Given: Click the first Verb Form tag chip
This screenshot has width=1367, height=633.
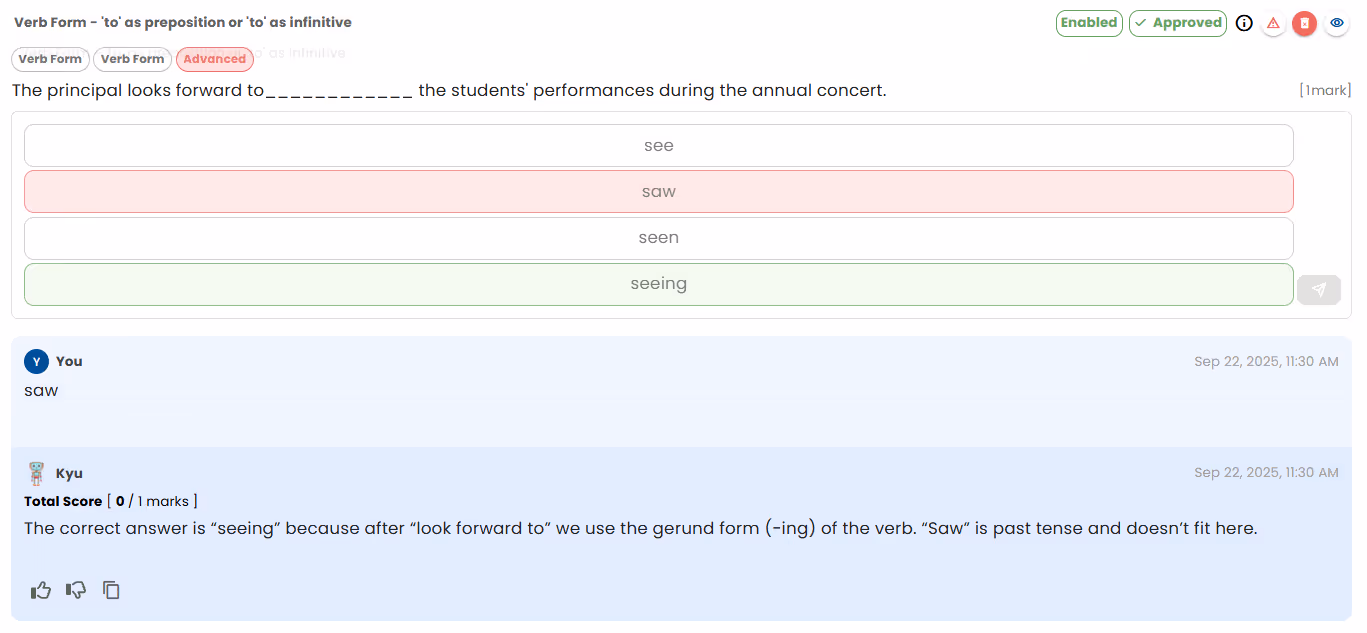Looking at the screenshot, I should pos(50,59).
